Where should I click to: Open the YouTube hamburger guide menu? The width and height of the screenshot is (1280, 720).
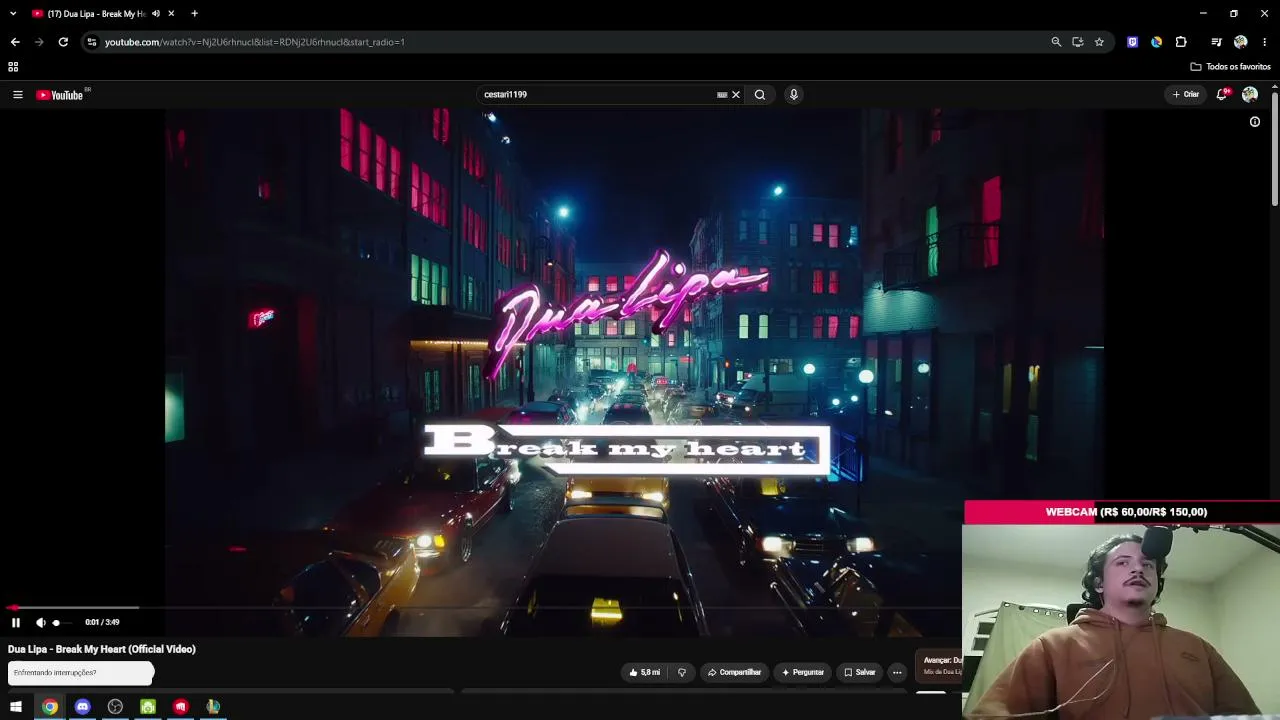click(x=18, y=95)
